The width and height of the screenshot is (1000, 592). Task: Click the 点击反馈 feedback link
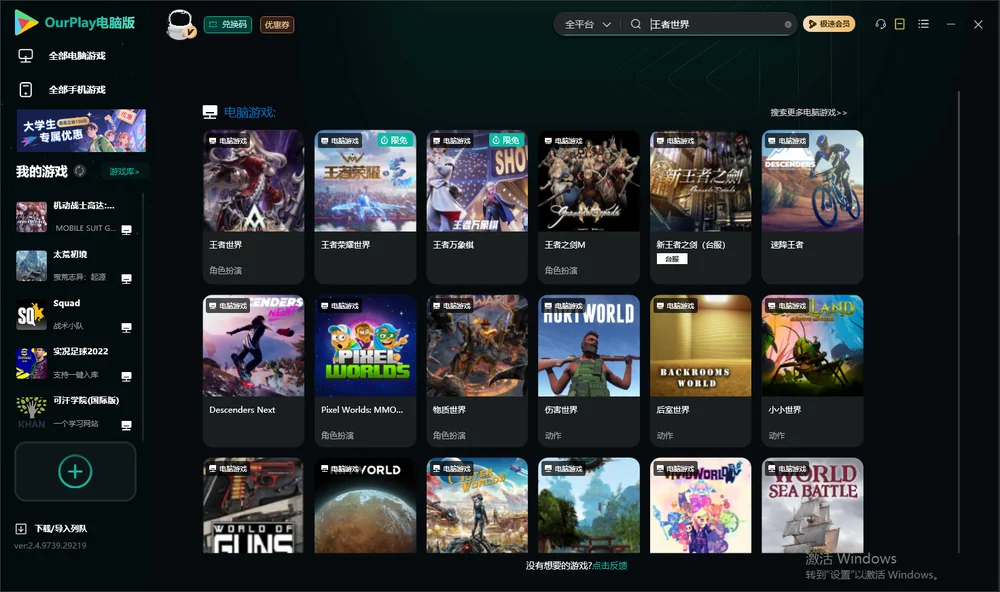pyautogui.click(x=610, y=565)
